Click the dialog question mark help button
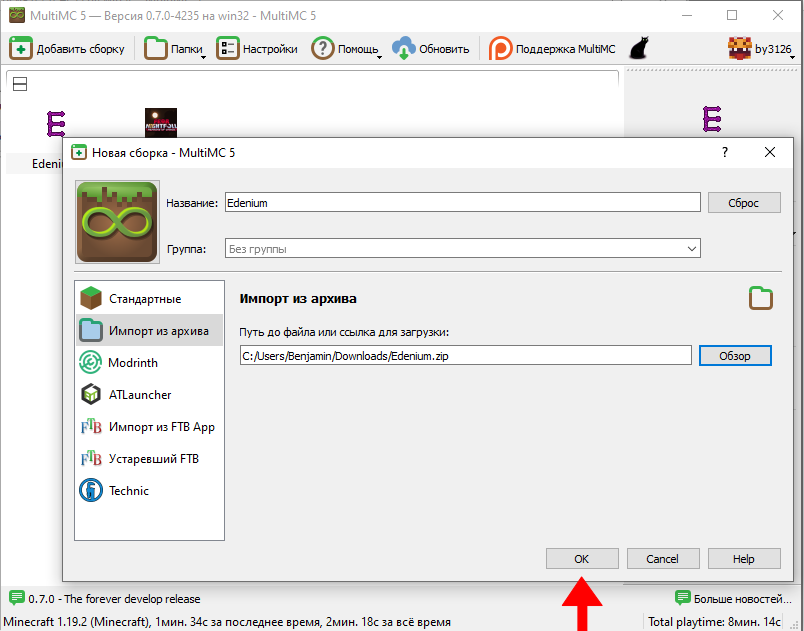The width and height of the screenshot is (804, 631). click(x=725, y=152)
